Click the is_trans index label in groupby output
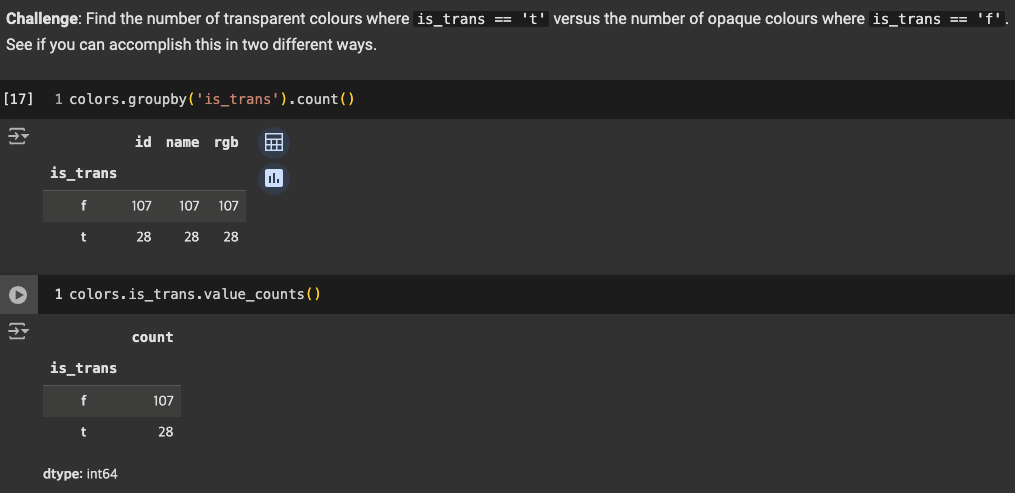Image resolution: width=1015 pixels, height=493 pixels. (84, 173)
